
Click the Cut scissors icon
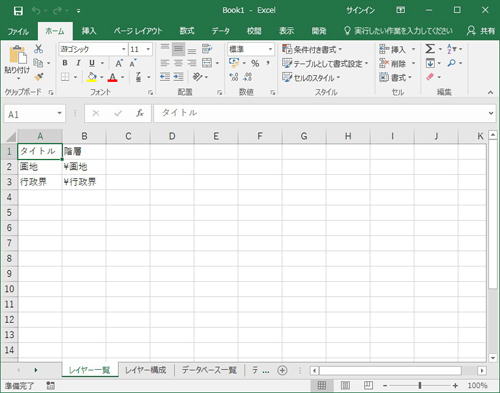tap(38, 49)
